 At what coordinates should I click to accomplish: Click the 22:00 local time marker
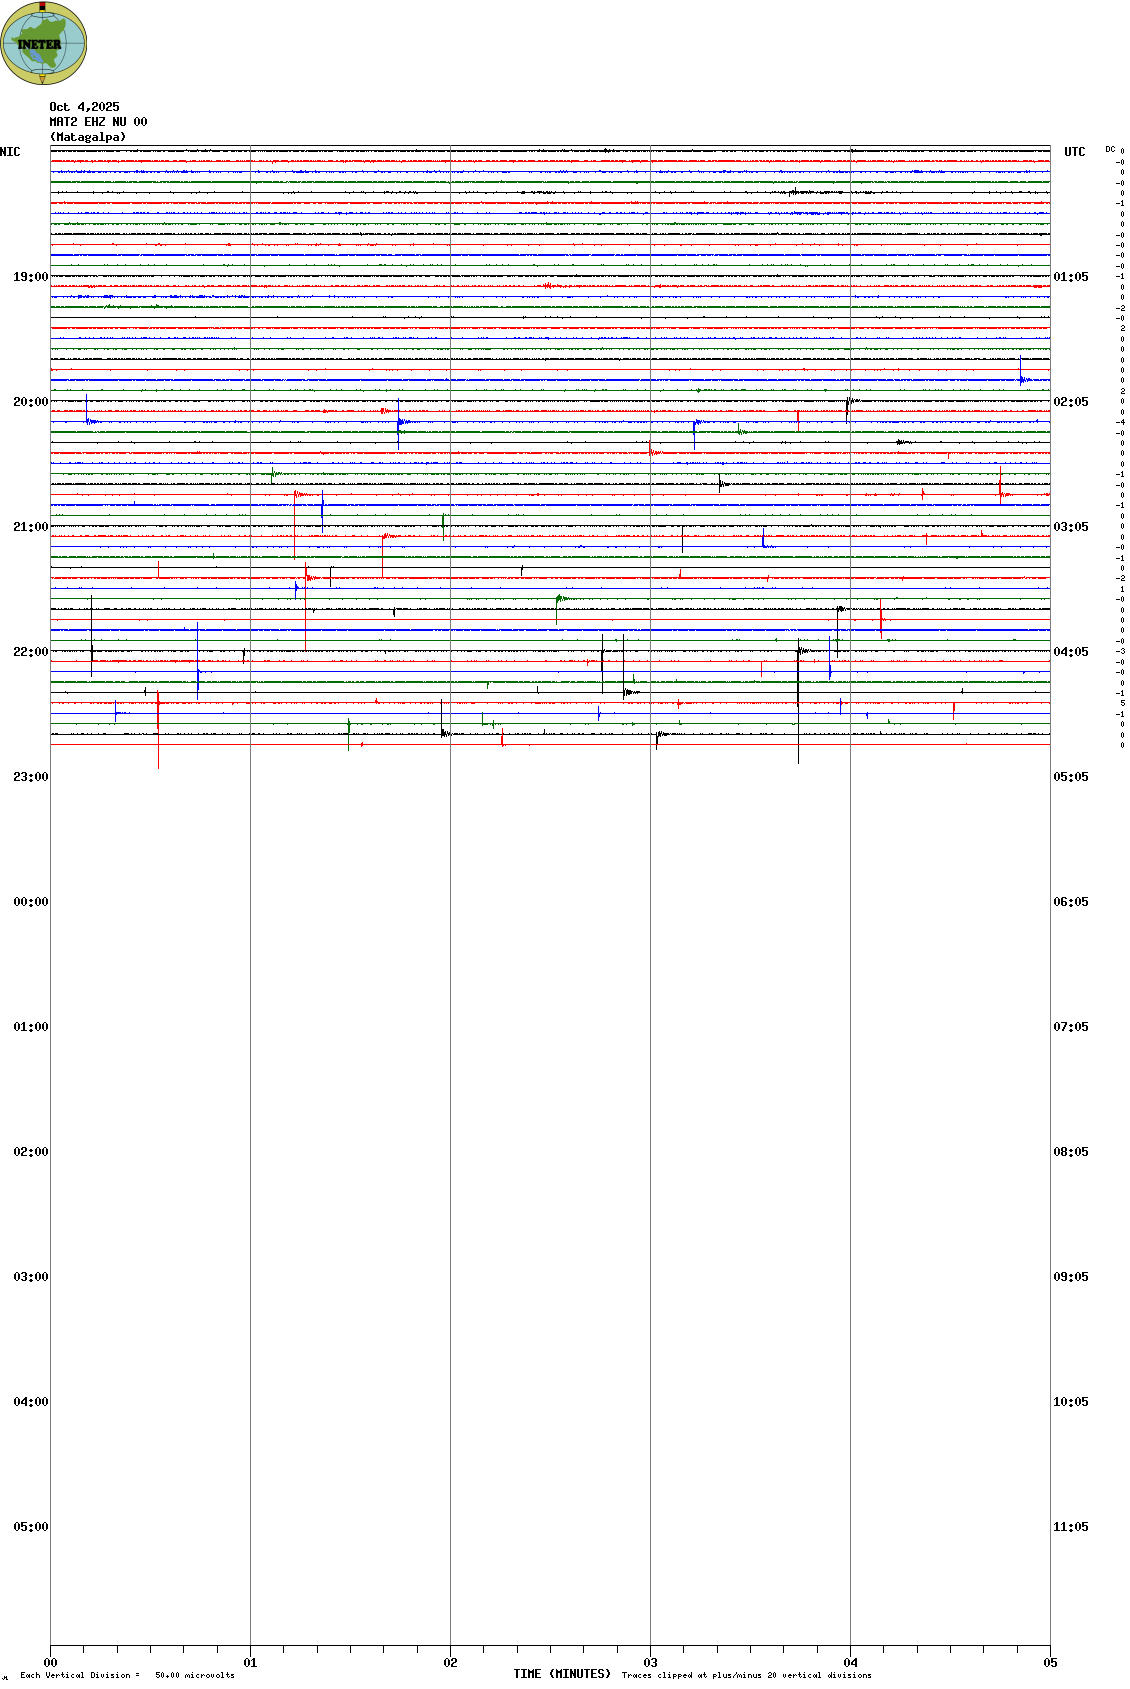coord(30,652)
